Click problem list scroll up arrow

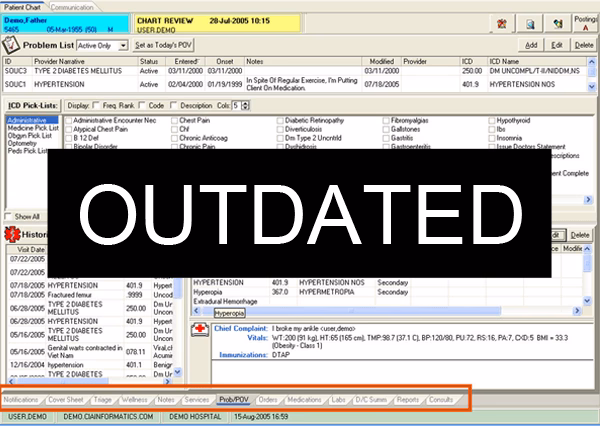(x=592, y=62)
